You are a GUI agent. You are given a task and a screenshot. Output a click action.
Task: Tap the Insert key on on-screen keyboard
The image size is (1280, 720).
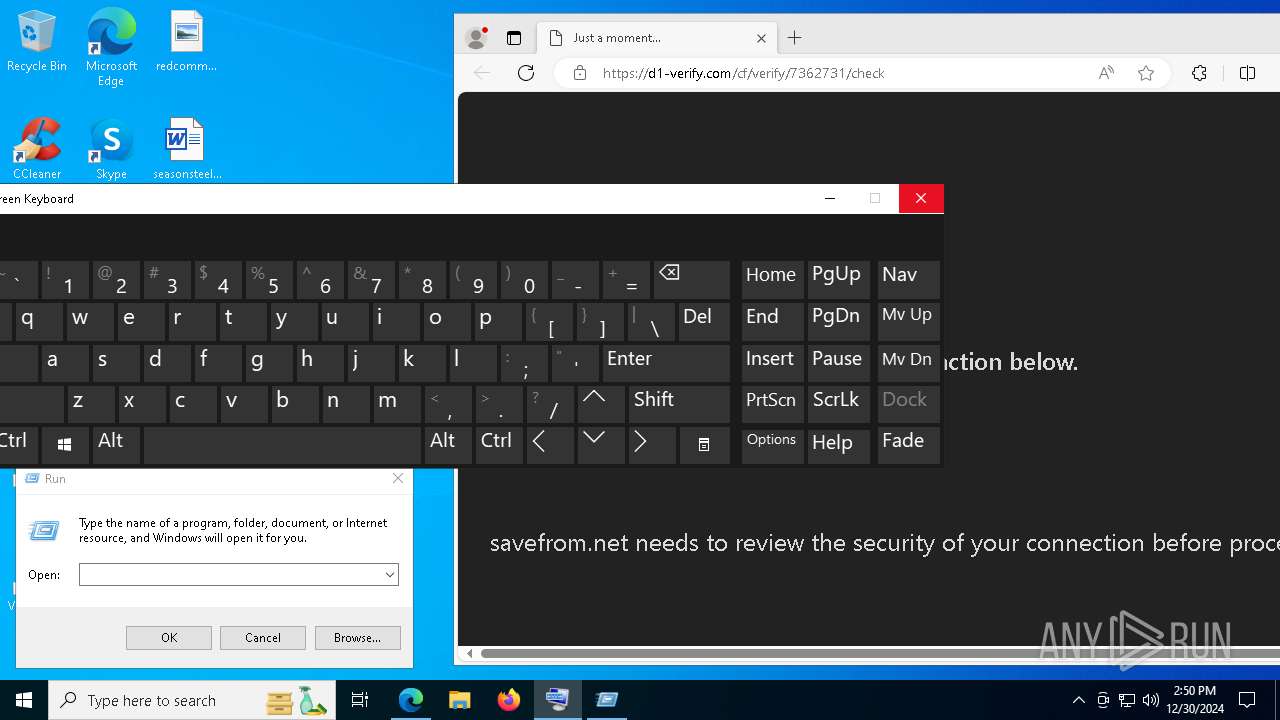772,362
